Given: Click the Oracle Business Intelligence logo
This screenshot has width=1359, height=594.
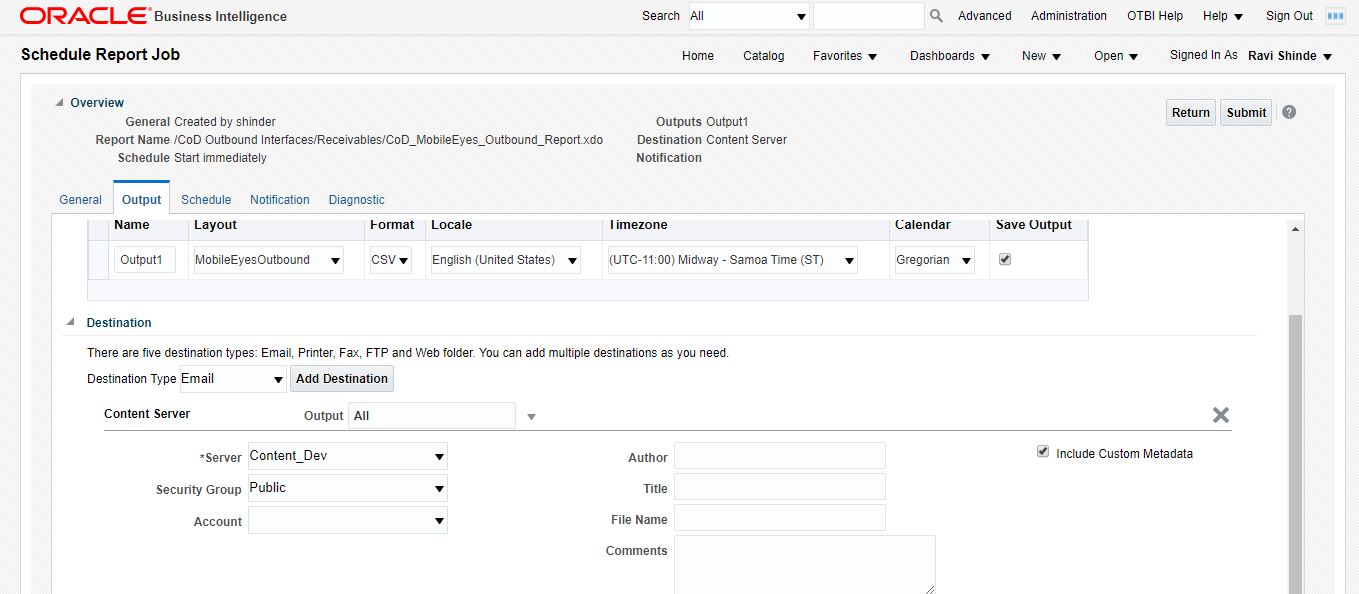Looking at the screenshot, I should (153, 16).
